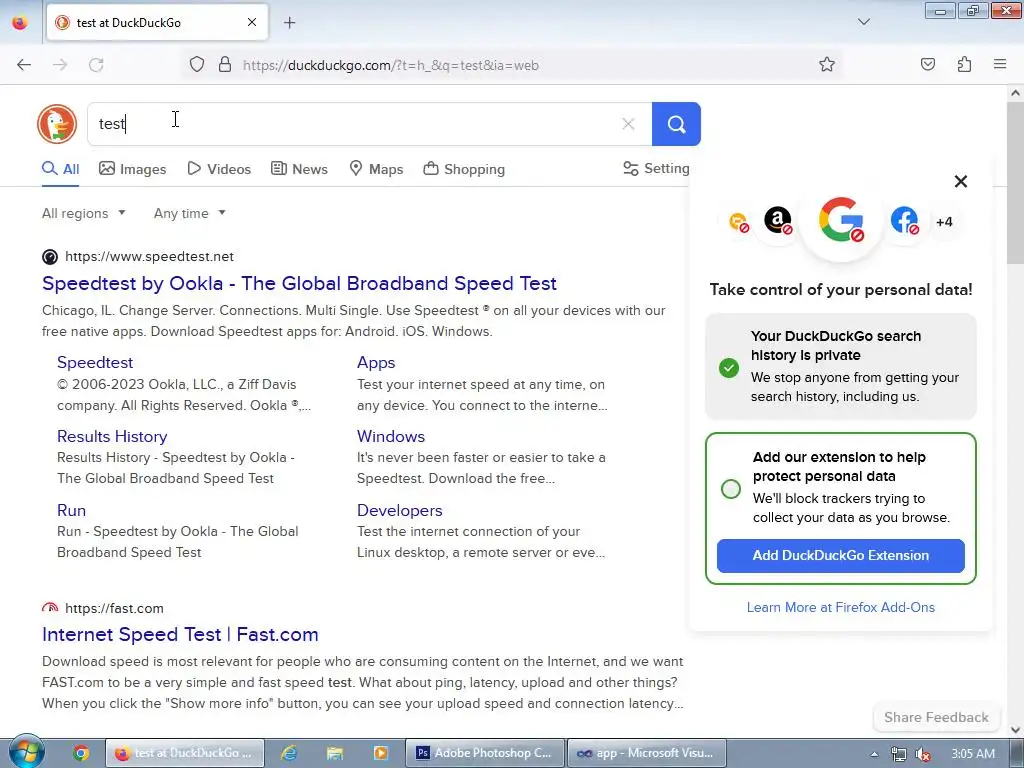Switch to the Images tab
The width and height of the screenshot is (1024, 768).
pos(133,169)
